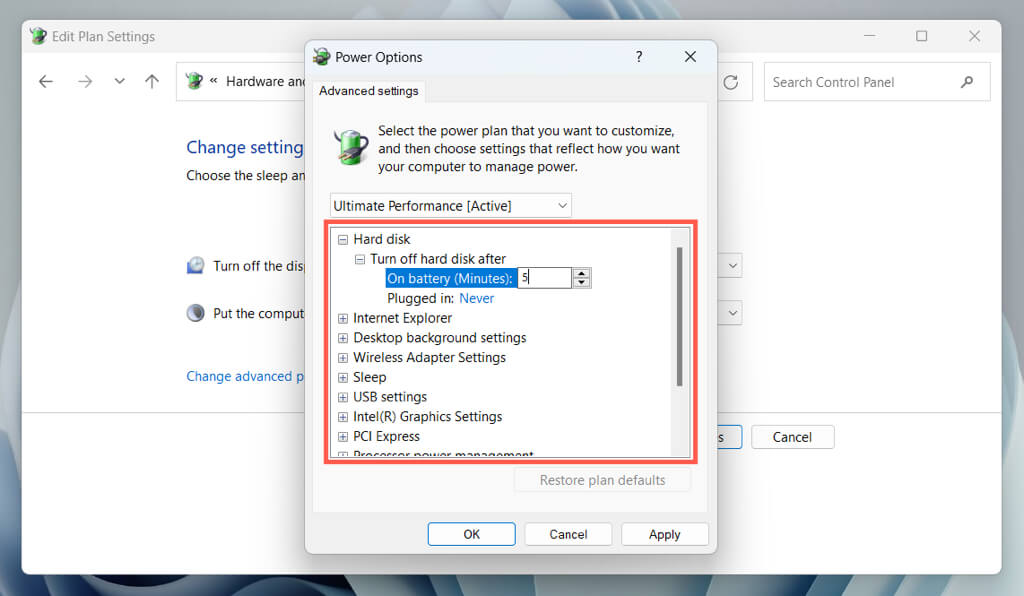Image resolution: width=1024 pixels, height=596 pixels.
Task: Click the settings list vertical scrollbar
Action: point(680,318)
